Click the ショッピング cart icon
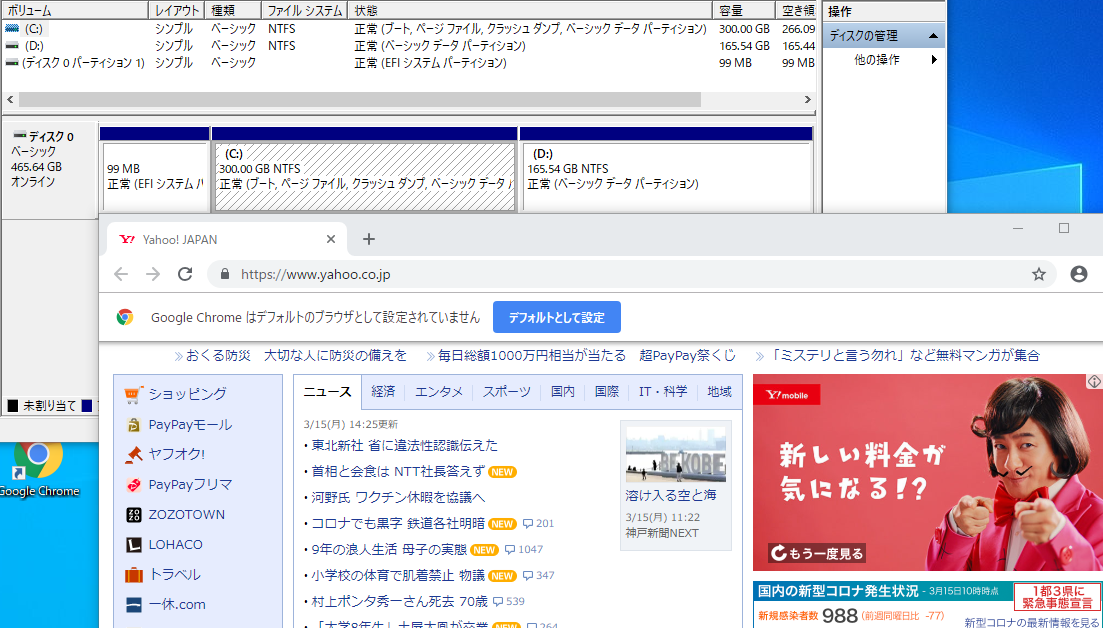Viewport: 1103px width, 628px height. point(134,395)
